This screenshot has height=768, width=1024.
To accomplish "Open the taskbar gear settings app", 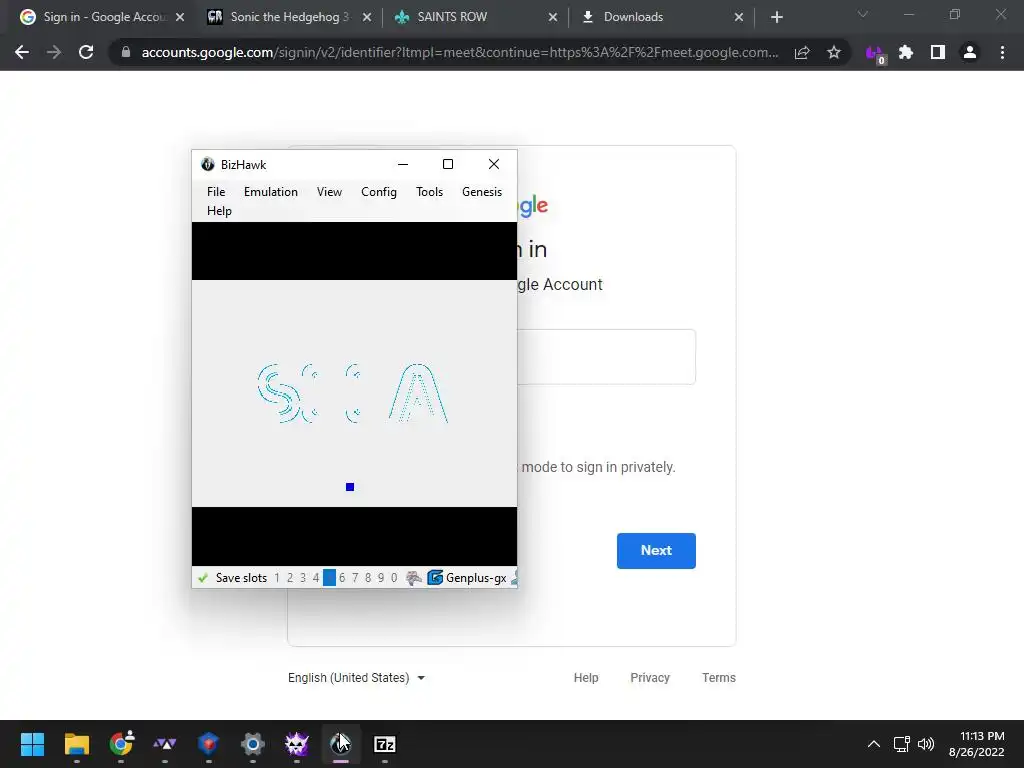I will tap(253, 744).
